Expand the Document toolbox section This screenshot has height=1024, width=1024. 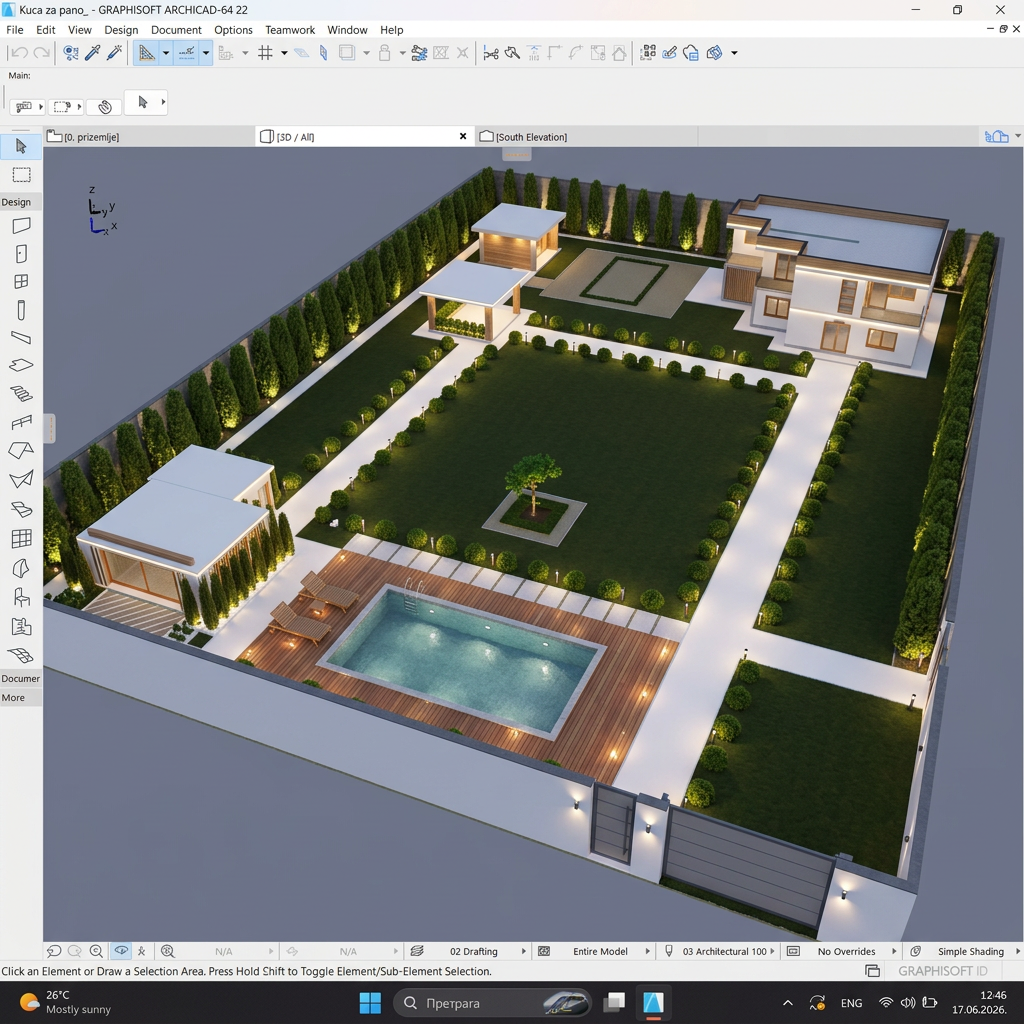click(x=20, y=678)
